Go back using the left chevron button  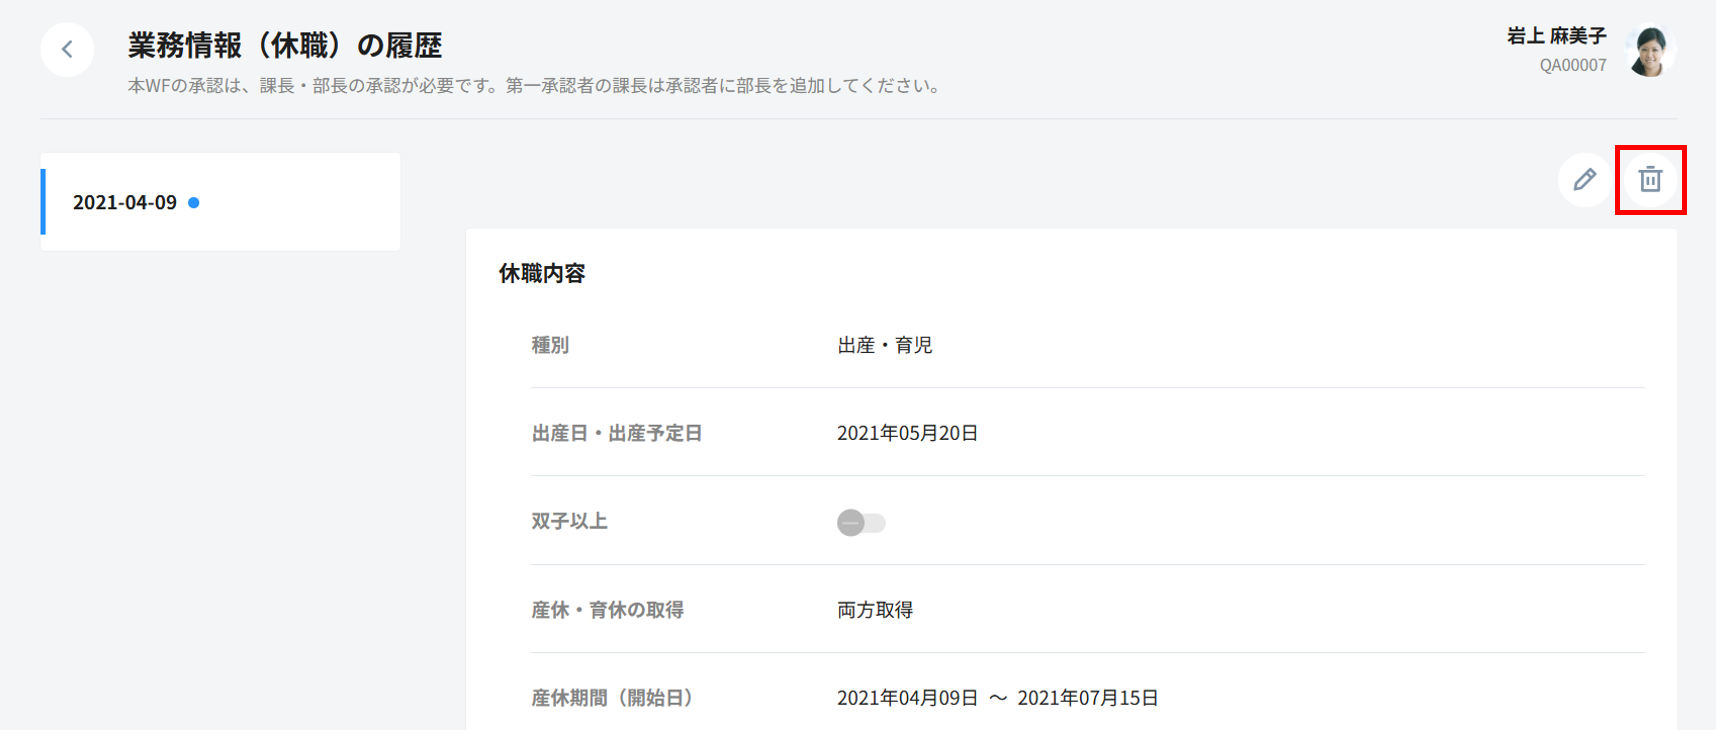coord(67,49)
